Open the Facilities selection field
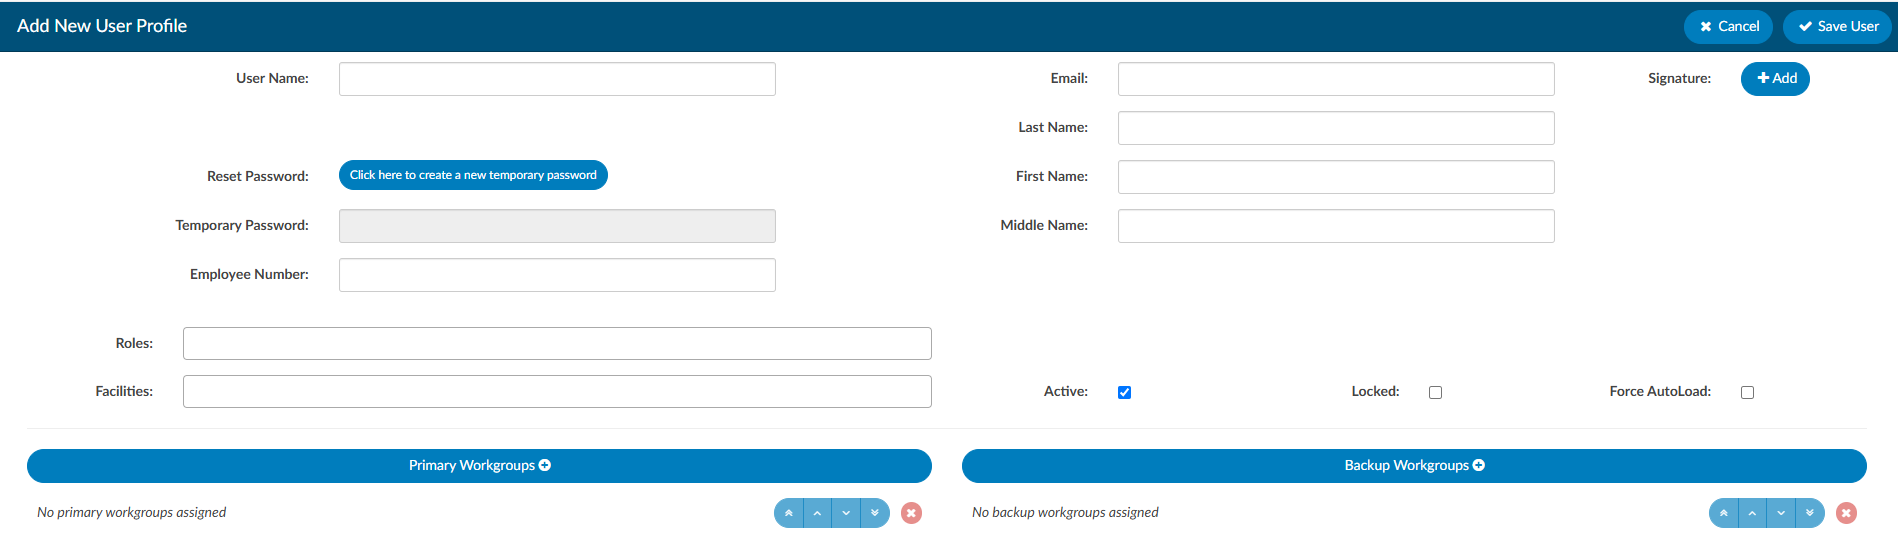 click(x=557, y=391)
